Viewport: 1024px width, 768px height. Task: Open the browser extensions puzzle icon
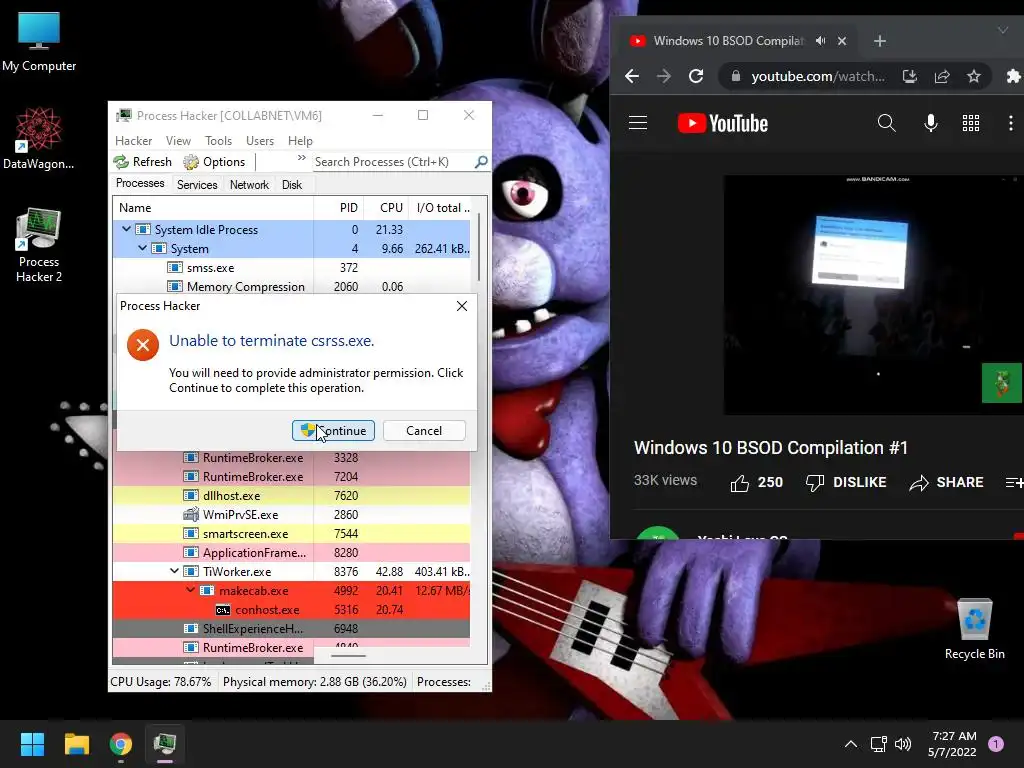pos(1013,76)
